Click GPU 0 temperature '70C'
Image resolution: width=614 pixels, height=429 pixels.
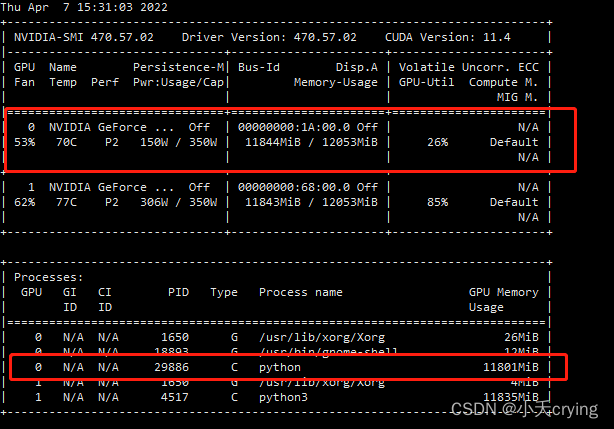66,142
